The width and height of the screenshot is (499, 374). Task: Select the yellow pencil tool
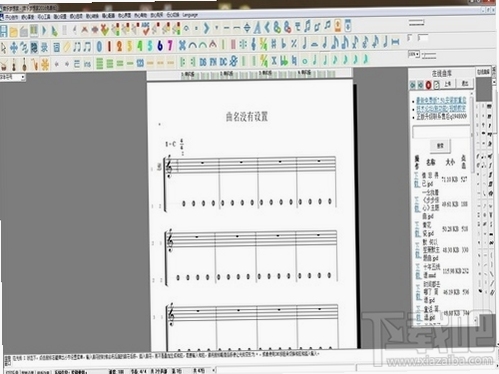point(67,47)
